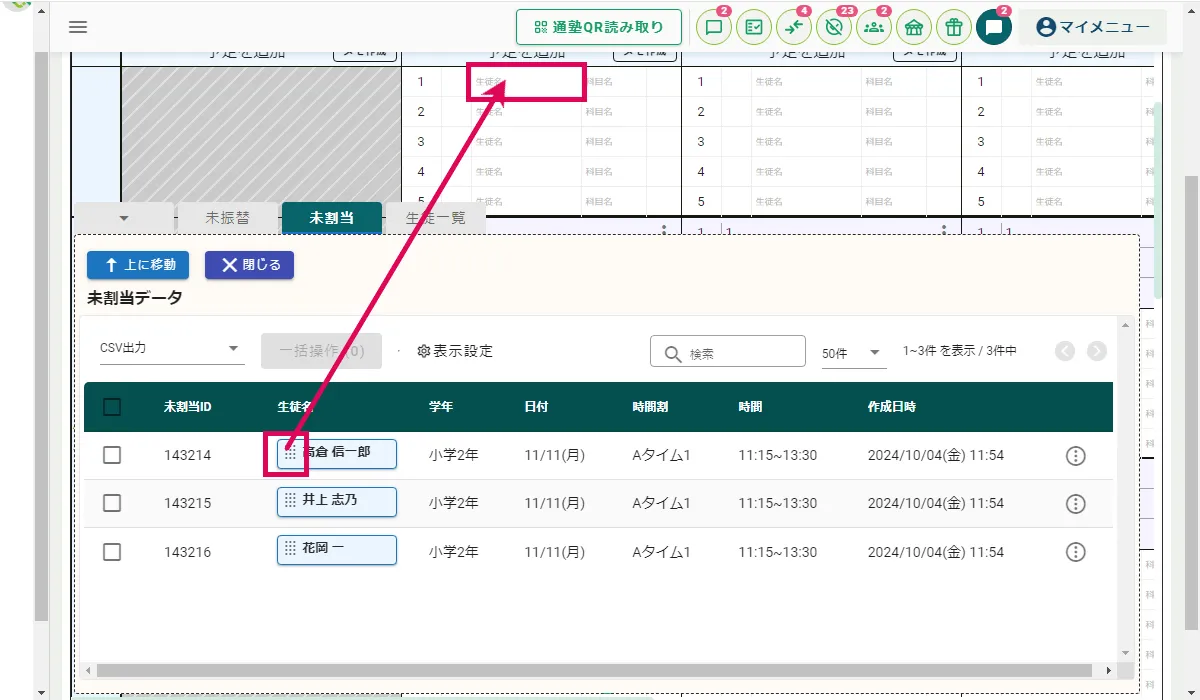Click Aタイム1 in the 143214 row
This screenshot has height=700, width=1200.
(662, 455)
